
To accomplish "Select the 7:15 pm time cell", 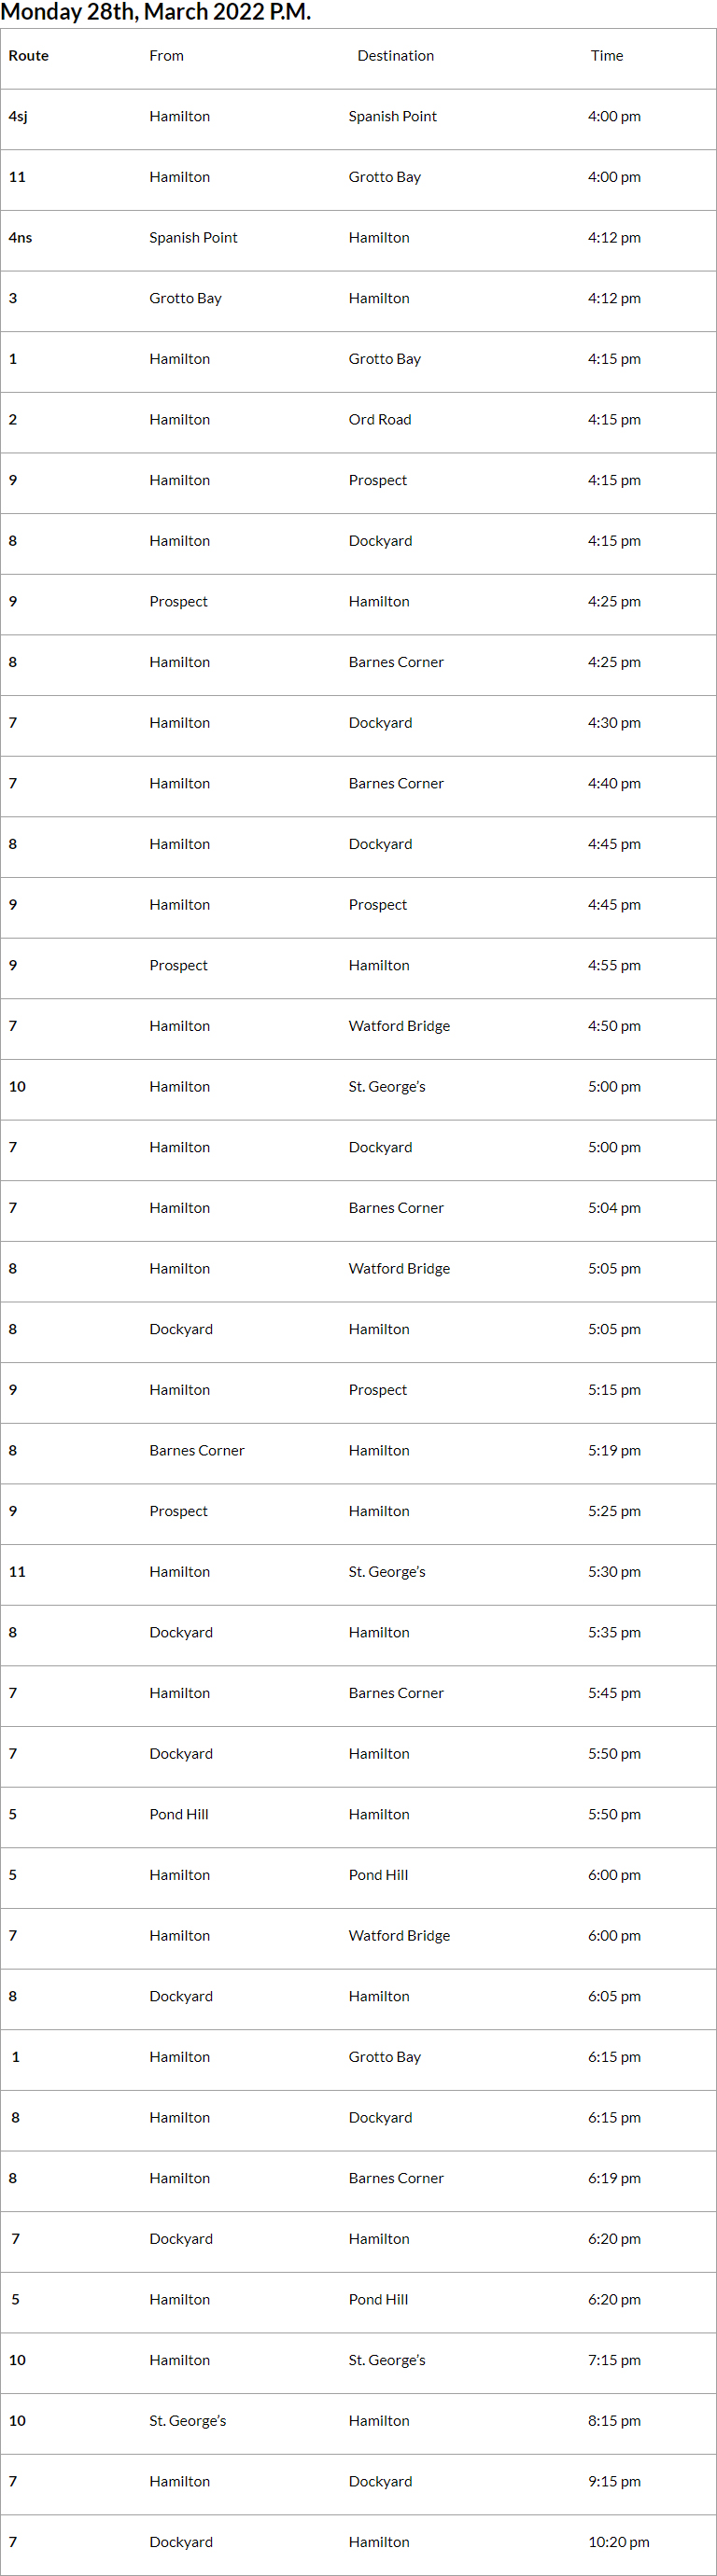I will 614,2360.
